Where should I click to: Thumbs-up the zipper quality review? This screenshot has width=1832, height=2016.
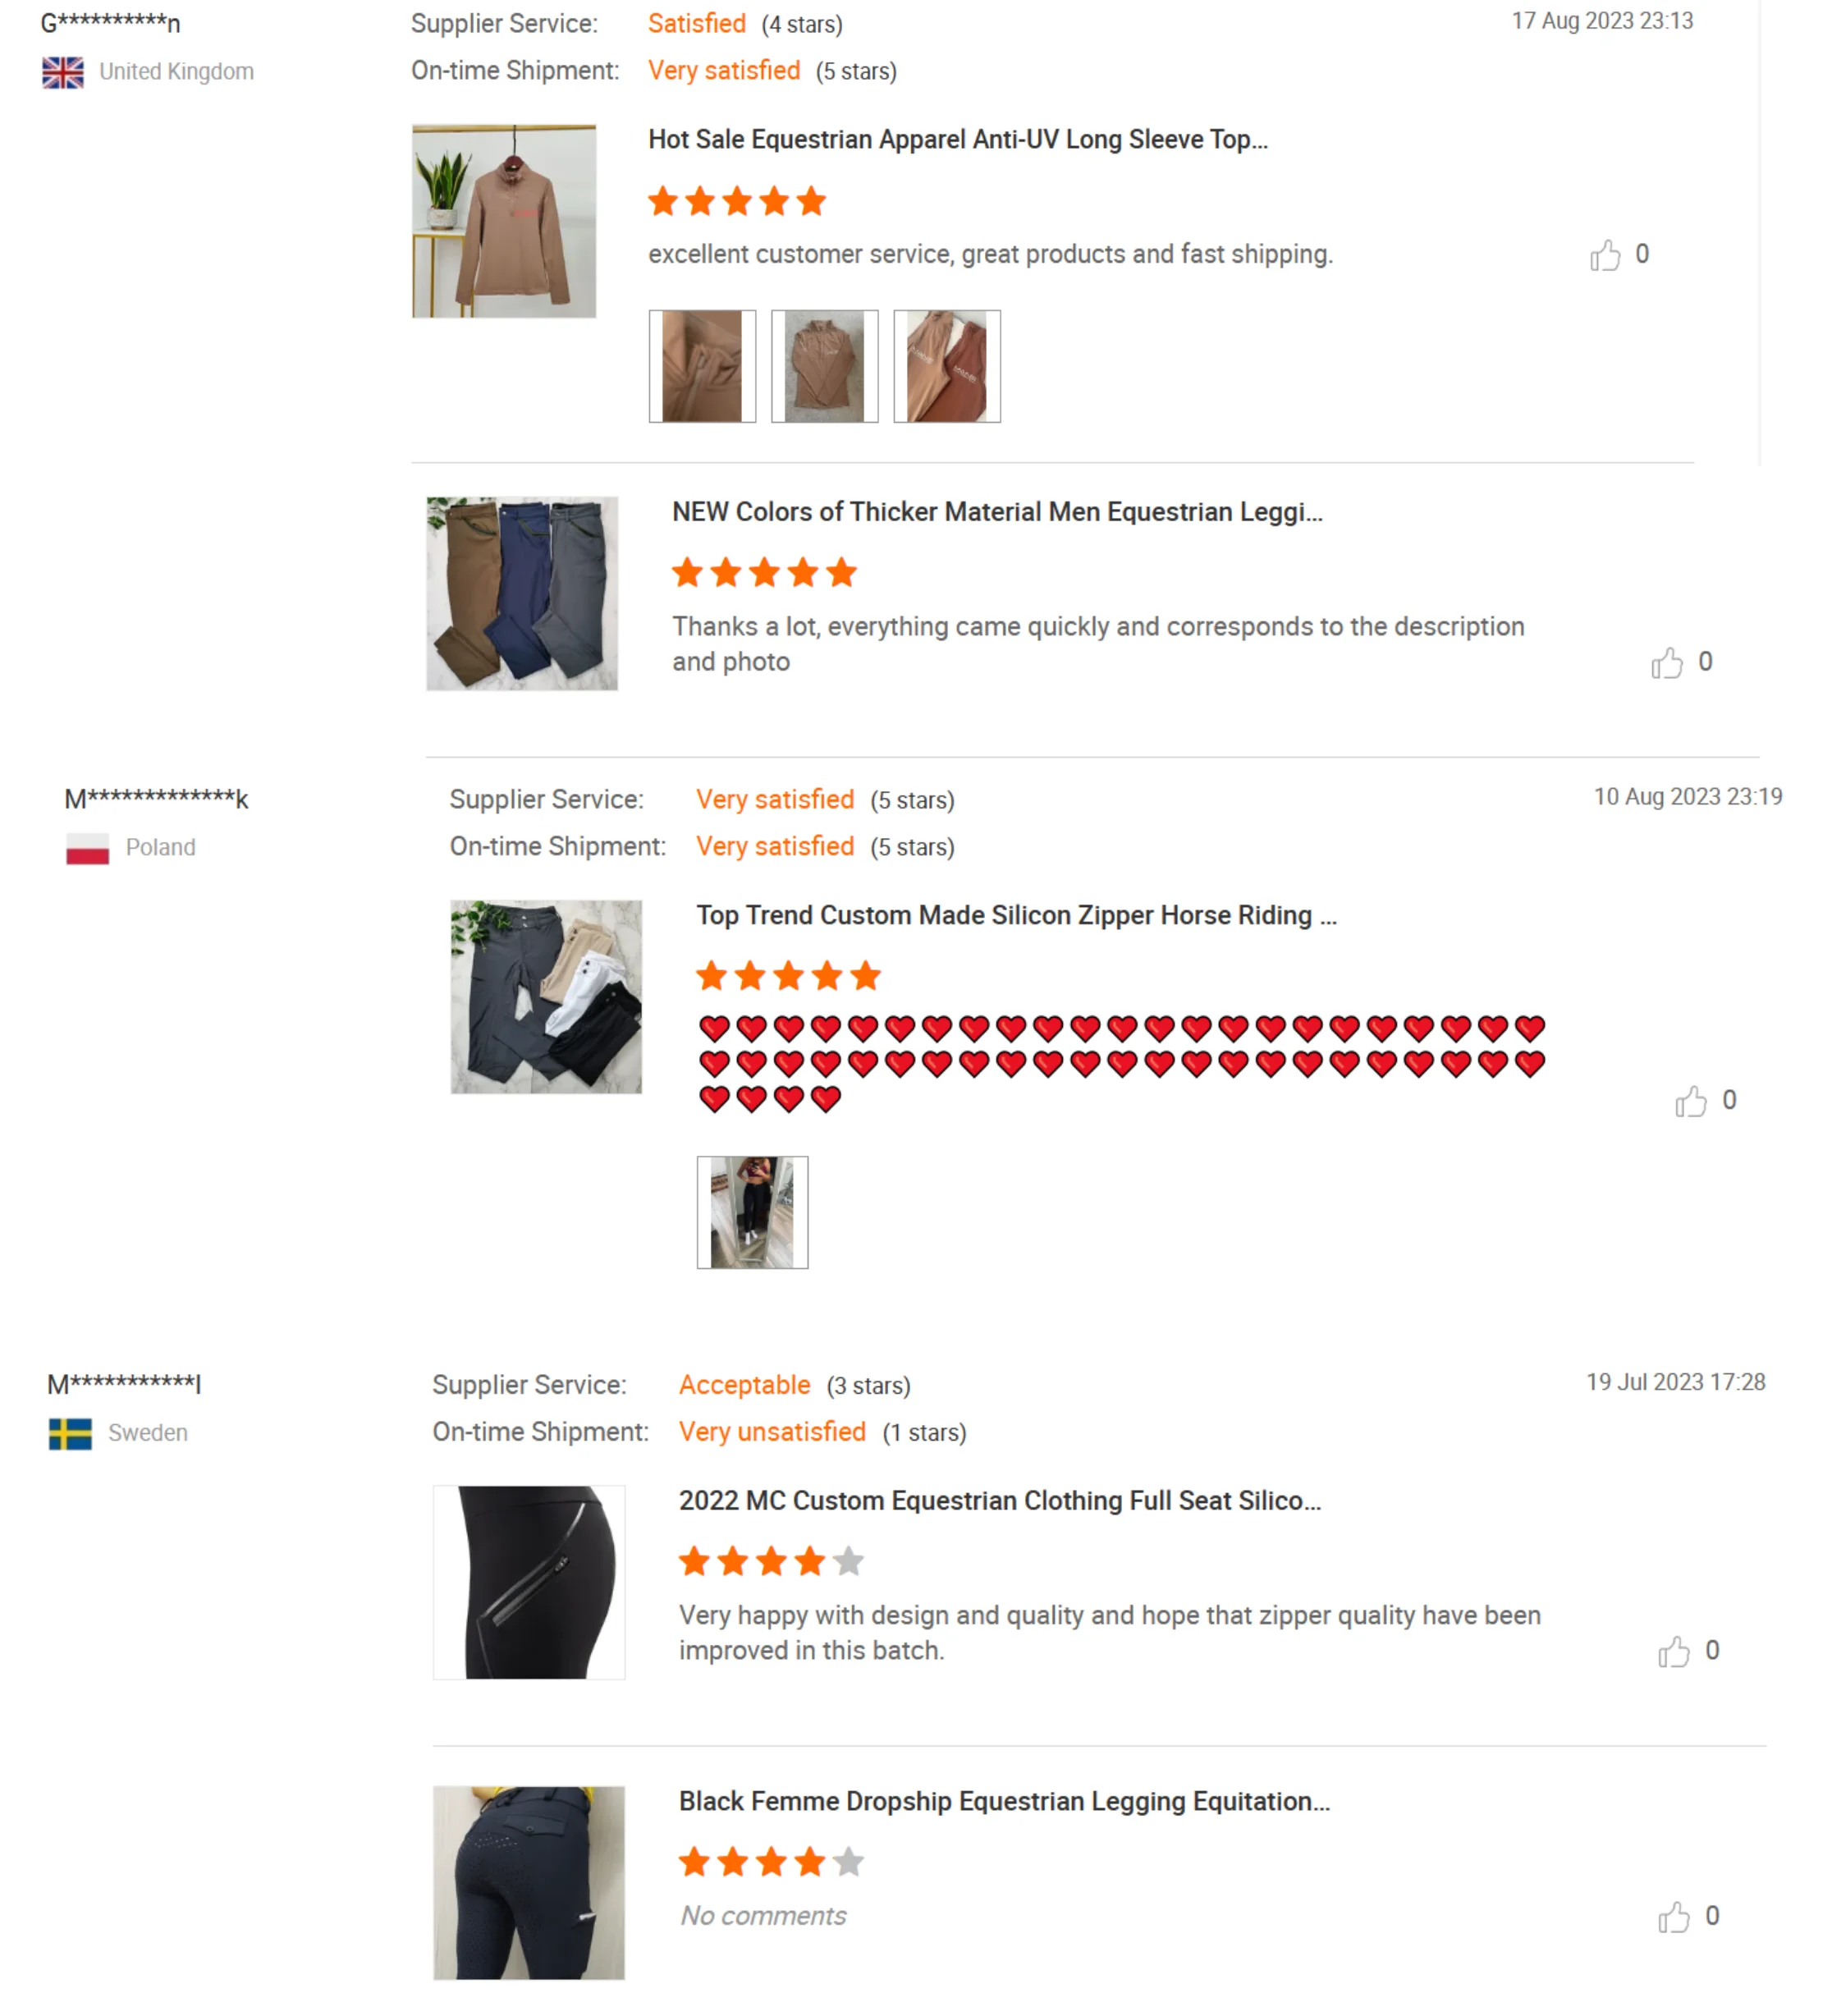click(x=1673, y=1651)
